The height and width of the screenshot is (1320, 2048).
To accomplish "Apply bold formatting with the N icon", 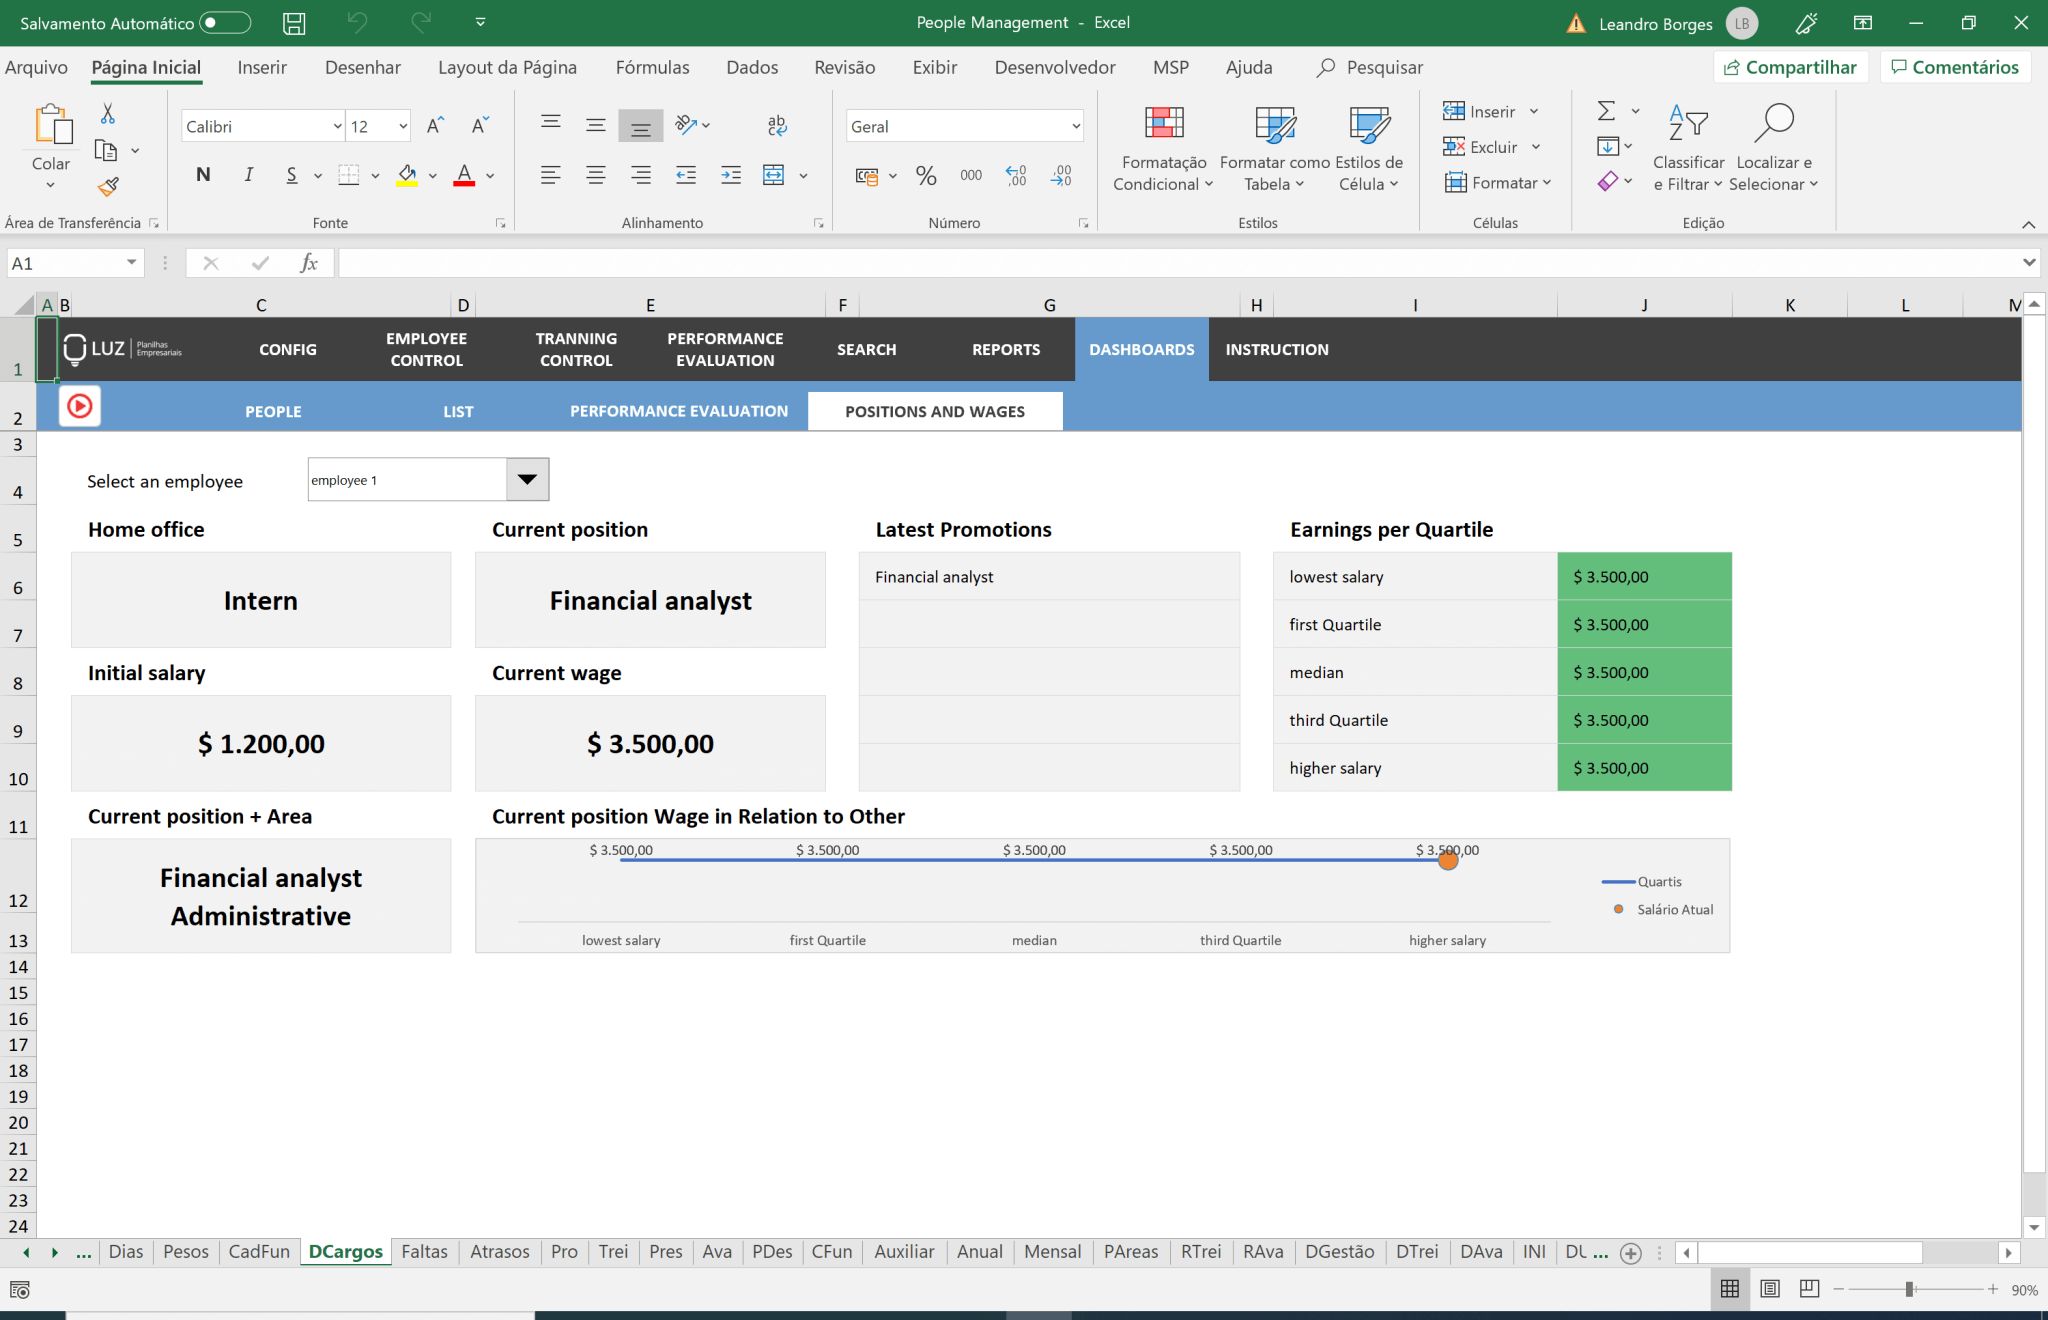I will click(203, 174).
